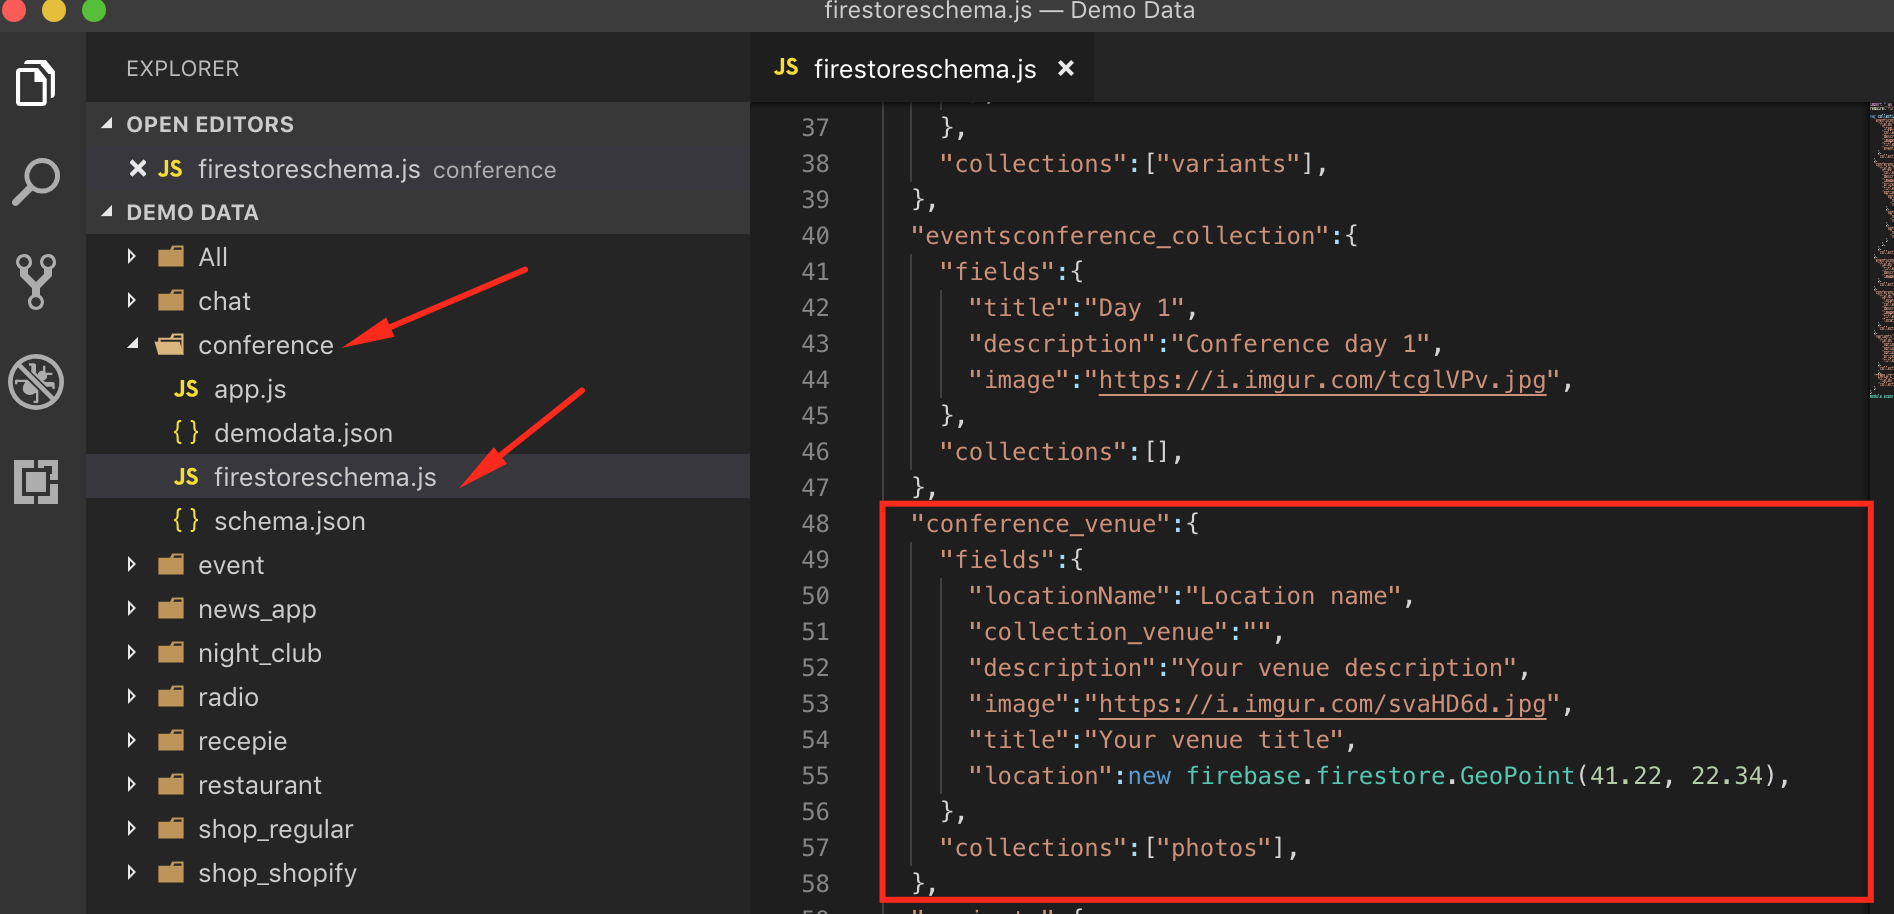This screenshot has height=914, width=1894.
Task: Close firestoreschema.js in Open Editors list
Action: (x=138, y=169)
